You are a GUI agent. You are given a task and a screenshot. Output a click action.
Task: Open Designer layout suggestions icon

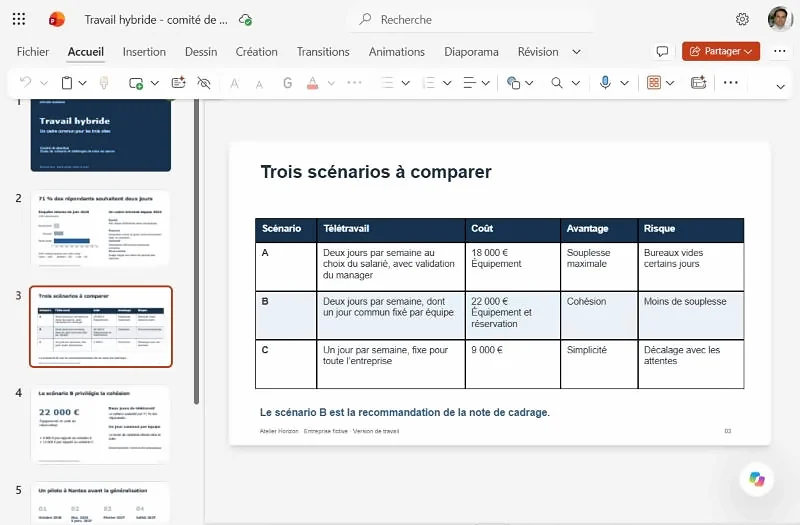point(179,83)
